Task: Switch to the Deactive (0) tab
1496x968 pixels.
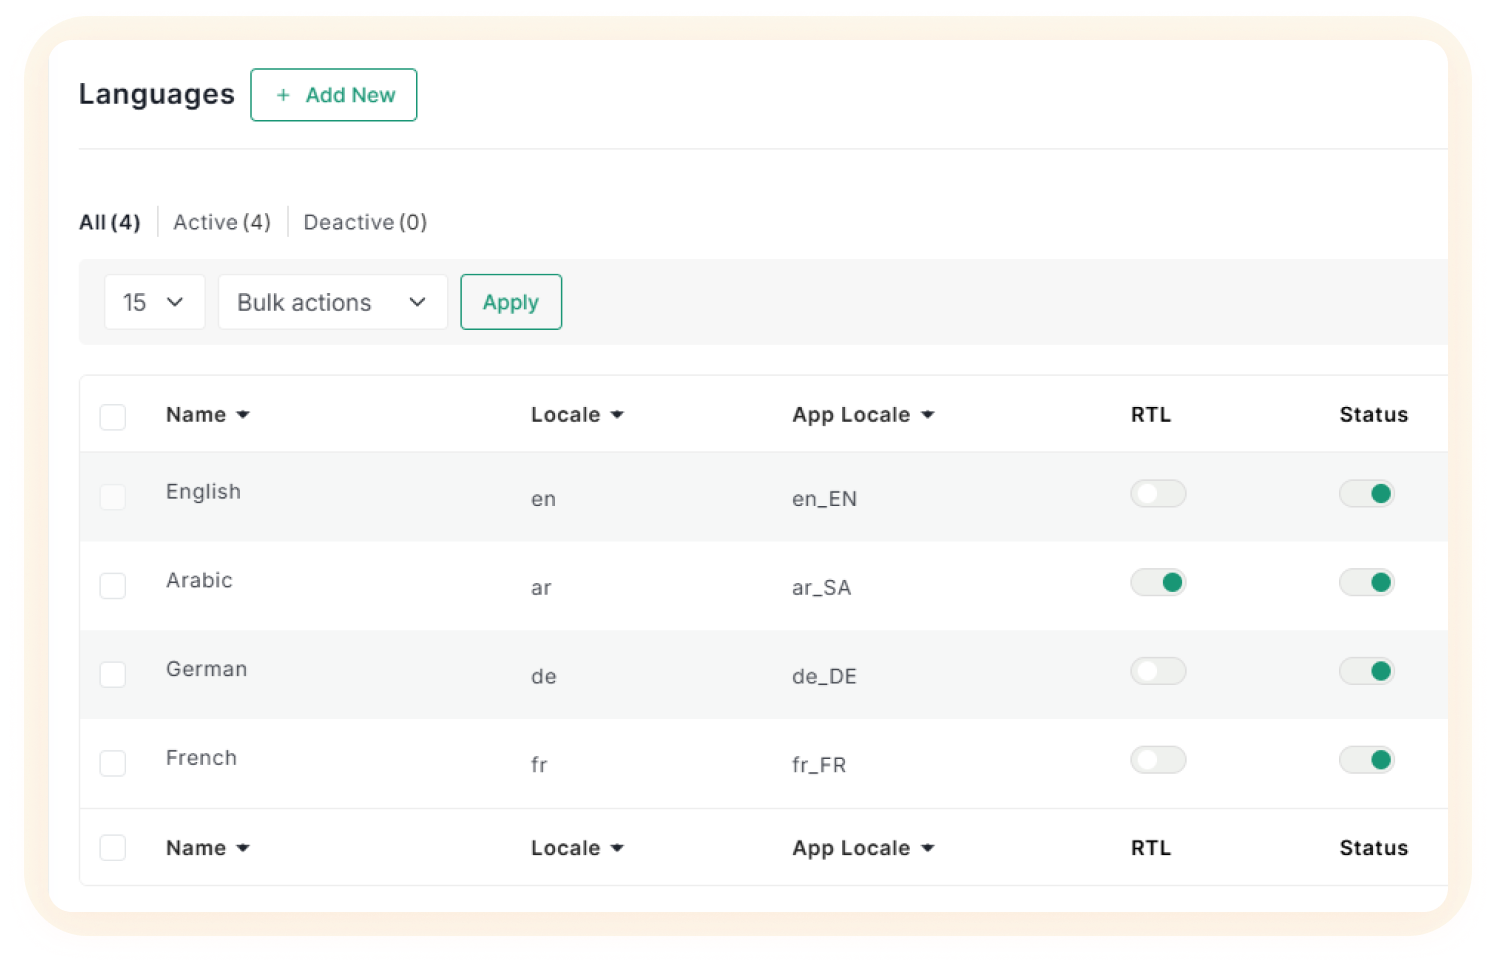Action: [365, 222]
